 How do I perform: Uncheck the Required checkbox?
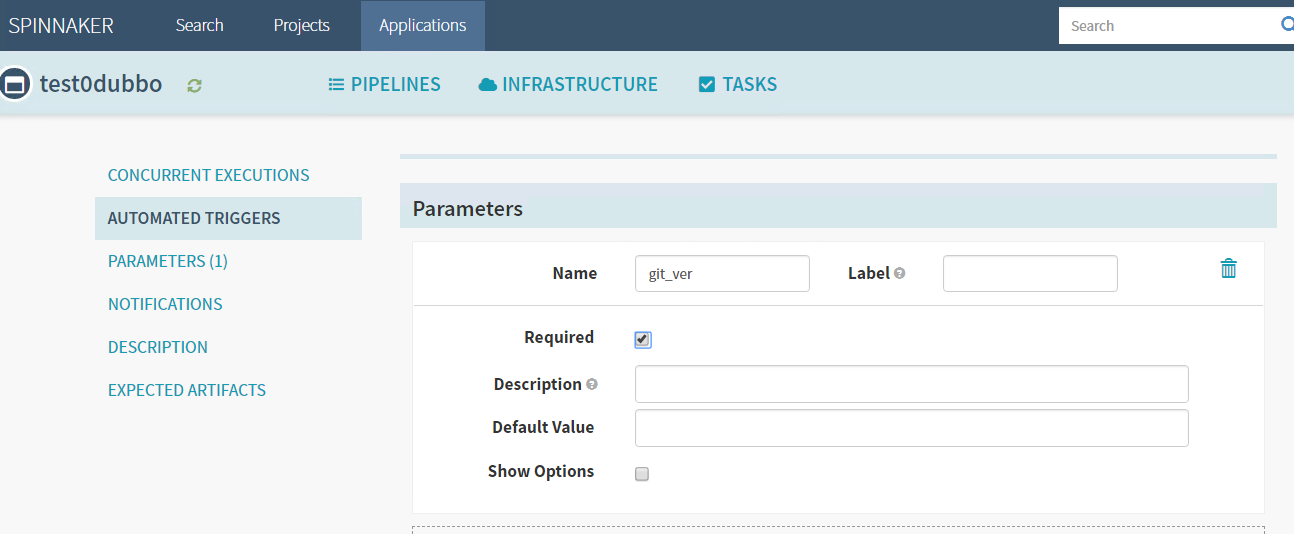[642, 340]
